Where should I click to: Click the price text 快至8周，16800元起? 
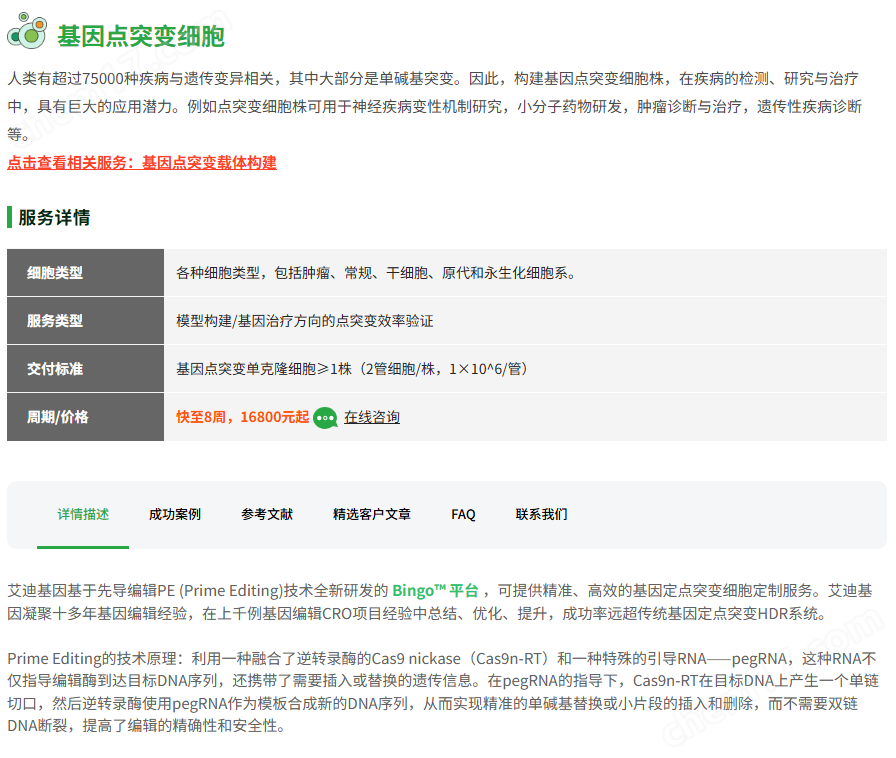(242, 417)
